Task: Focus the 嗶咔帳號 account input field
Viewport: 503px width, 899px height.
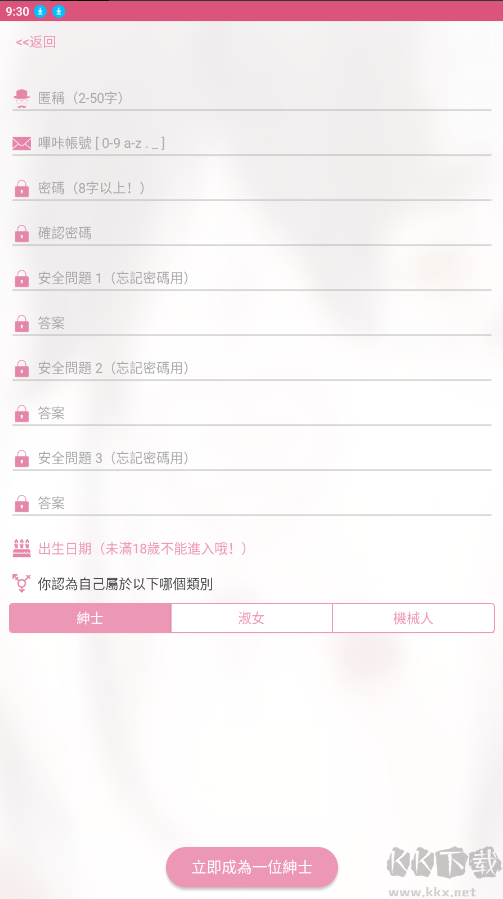Action: coord(264,143)
